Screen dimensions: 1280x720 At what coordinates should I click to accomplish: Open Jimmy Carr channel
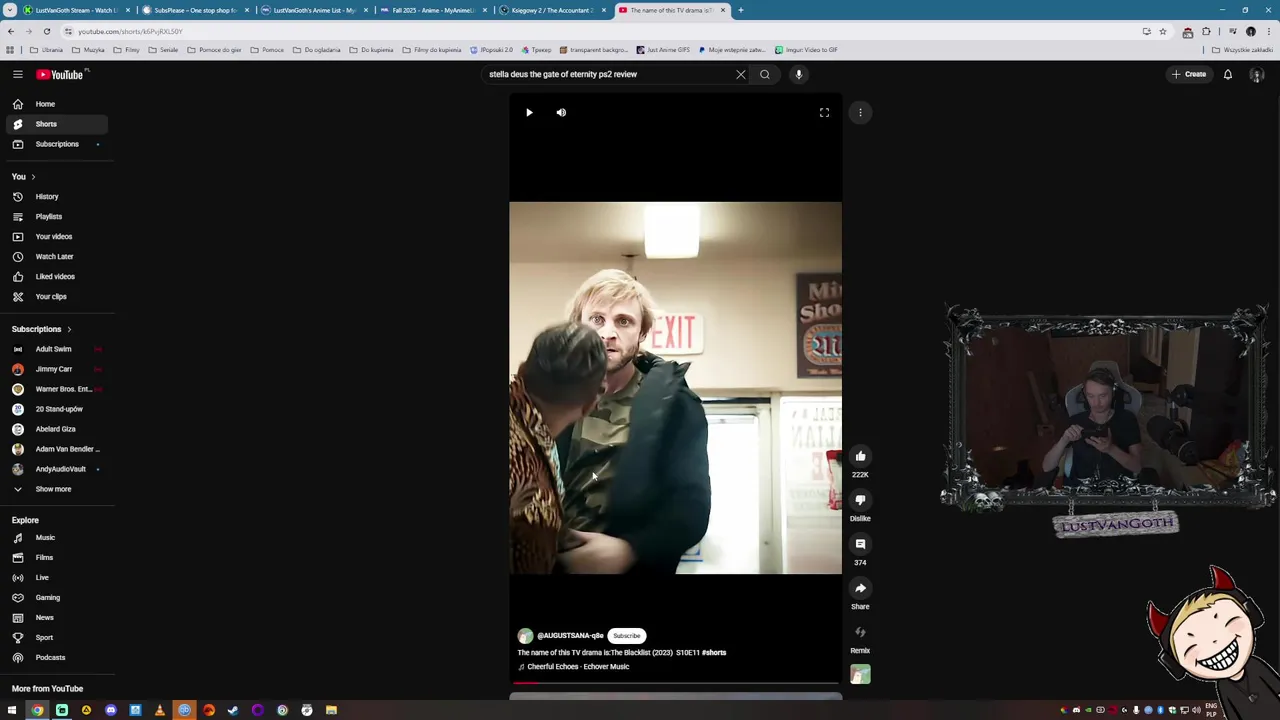(56, 369)
